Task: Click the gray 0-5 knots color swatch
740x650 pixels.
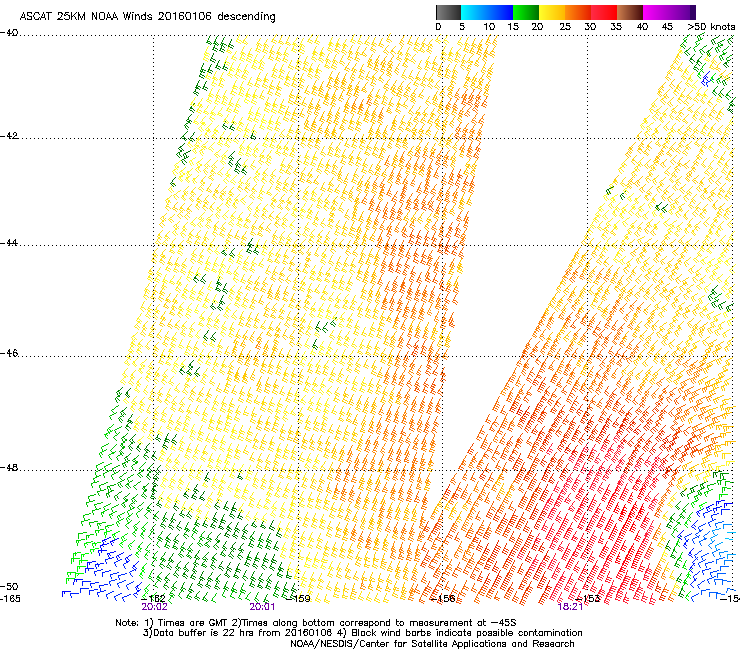Action: (x=448, y=12)
